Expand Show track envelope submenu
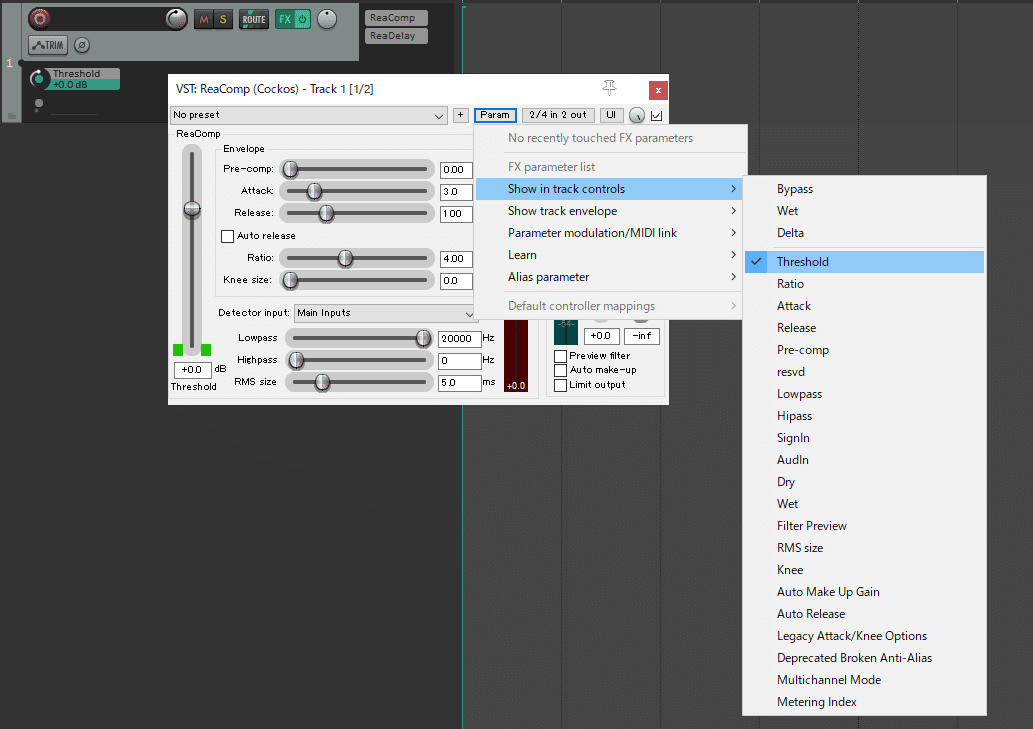The image size is (1033, 729). point(608,211)
